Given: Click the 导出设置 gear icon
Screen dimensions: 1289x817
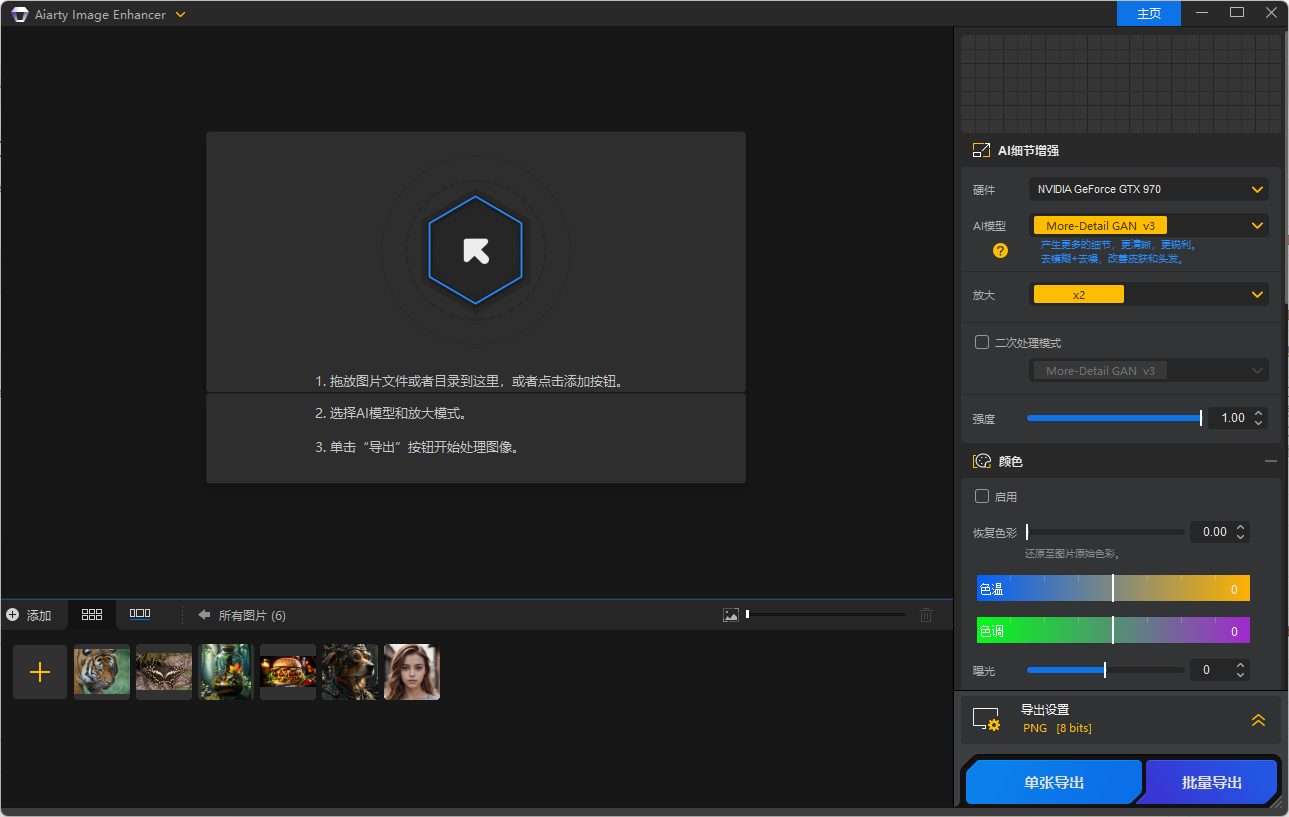Looking at the screenshot, I should [x=986, y=719].
